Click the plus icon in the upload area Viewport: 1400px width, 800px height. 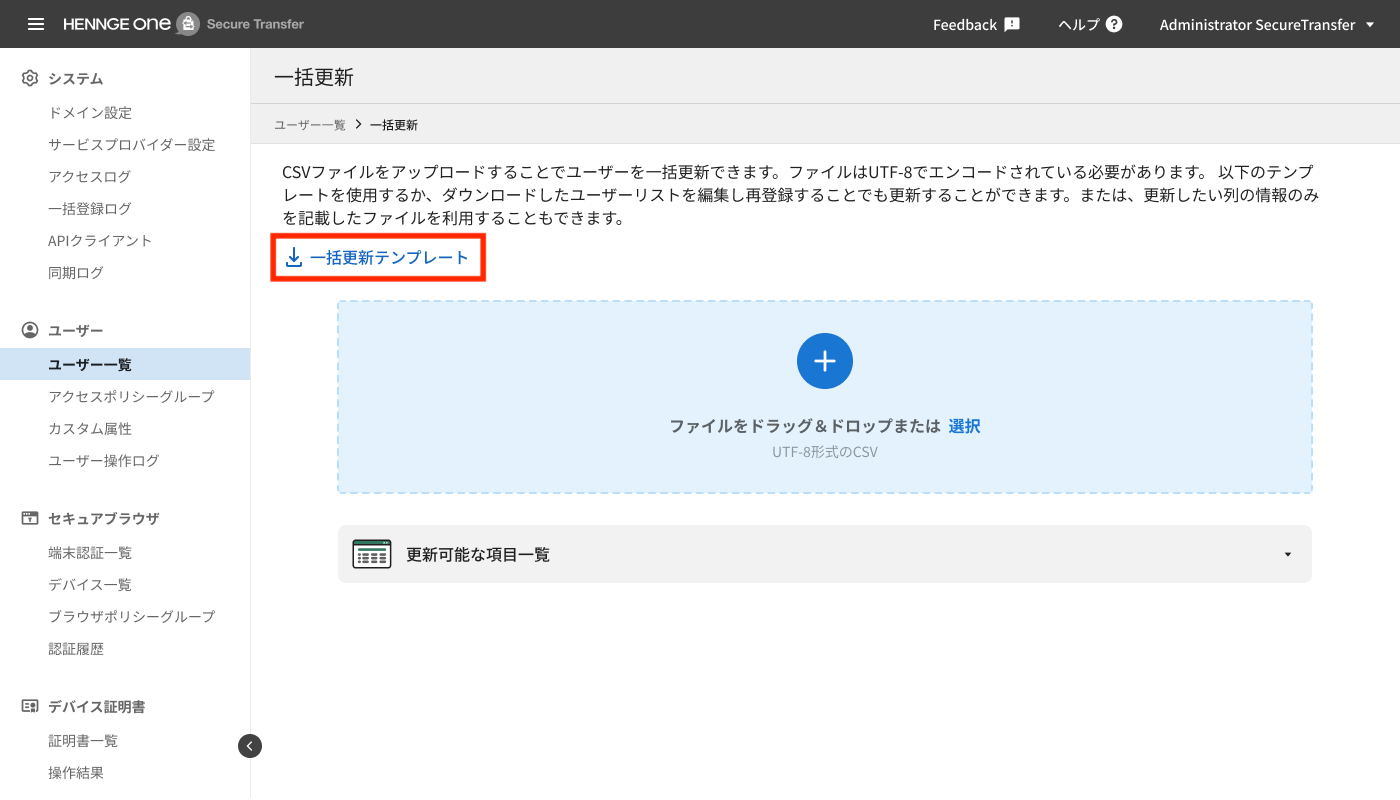[x=824, y=361]
